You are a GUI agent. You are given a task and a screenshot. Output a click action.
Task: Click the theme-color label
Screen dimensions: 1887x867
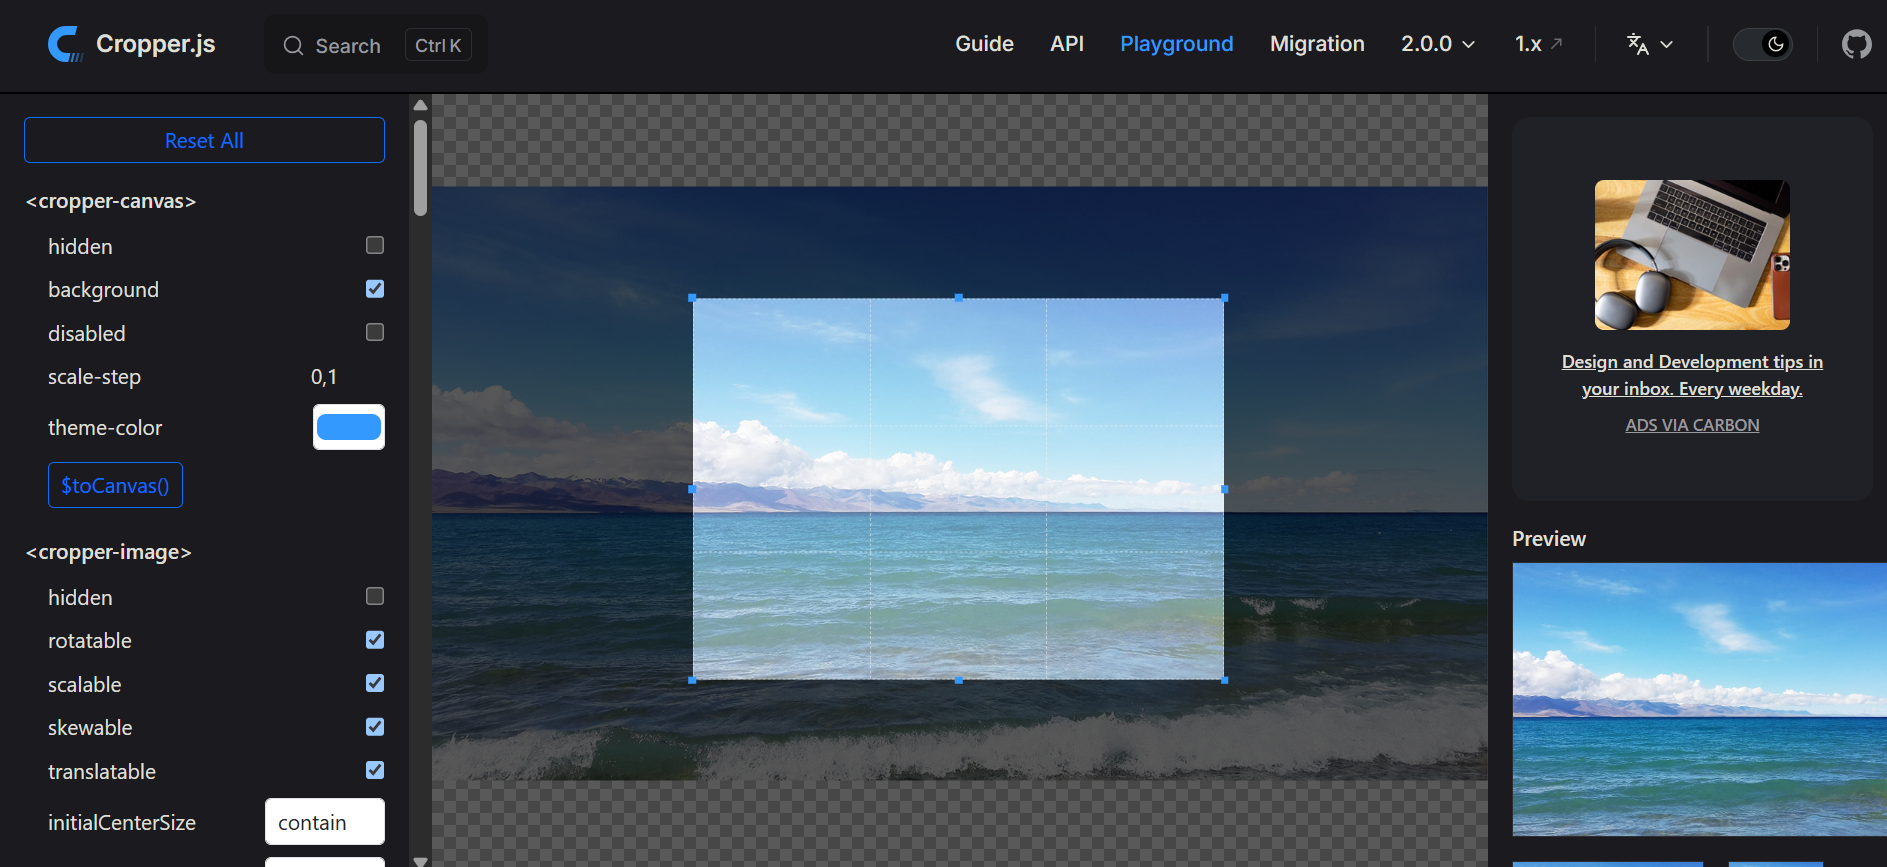[x=105, y=427]
